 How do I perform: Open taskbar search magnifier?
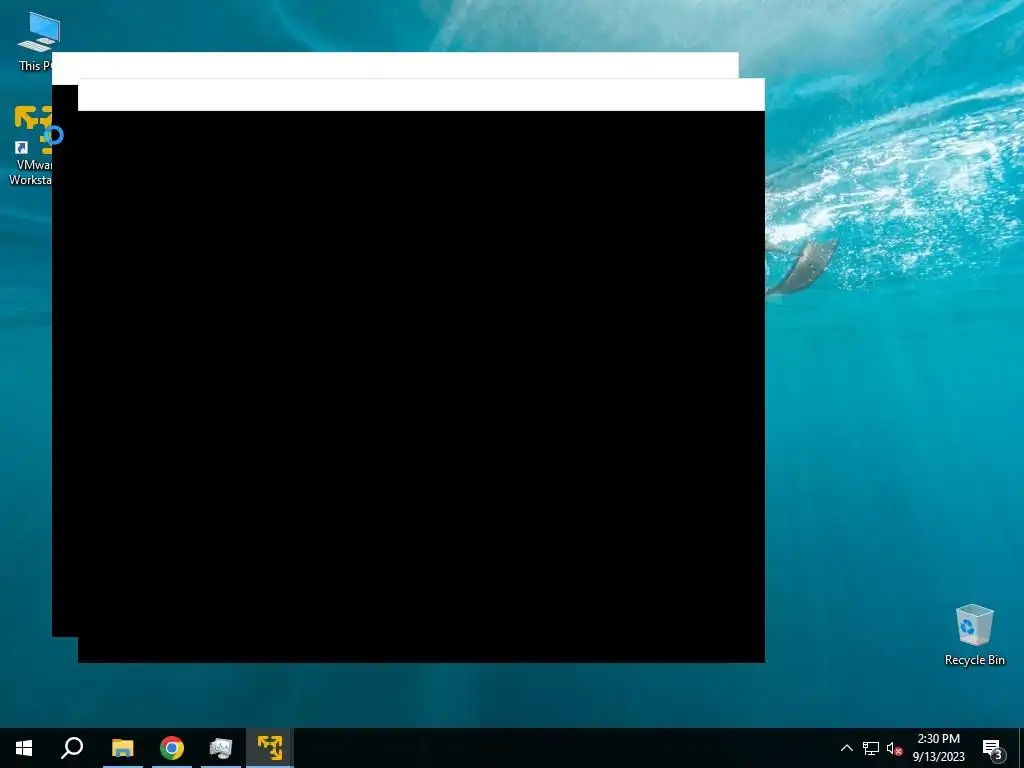tap(72, 748)
